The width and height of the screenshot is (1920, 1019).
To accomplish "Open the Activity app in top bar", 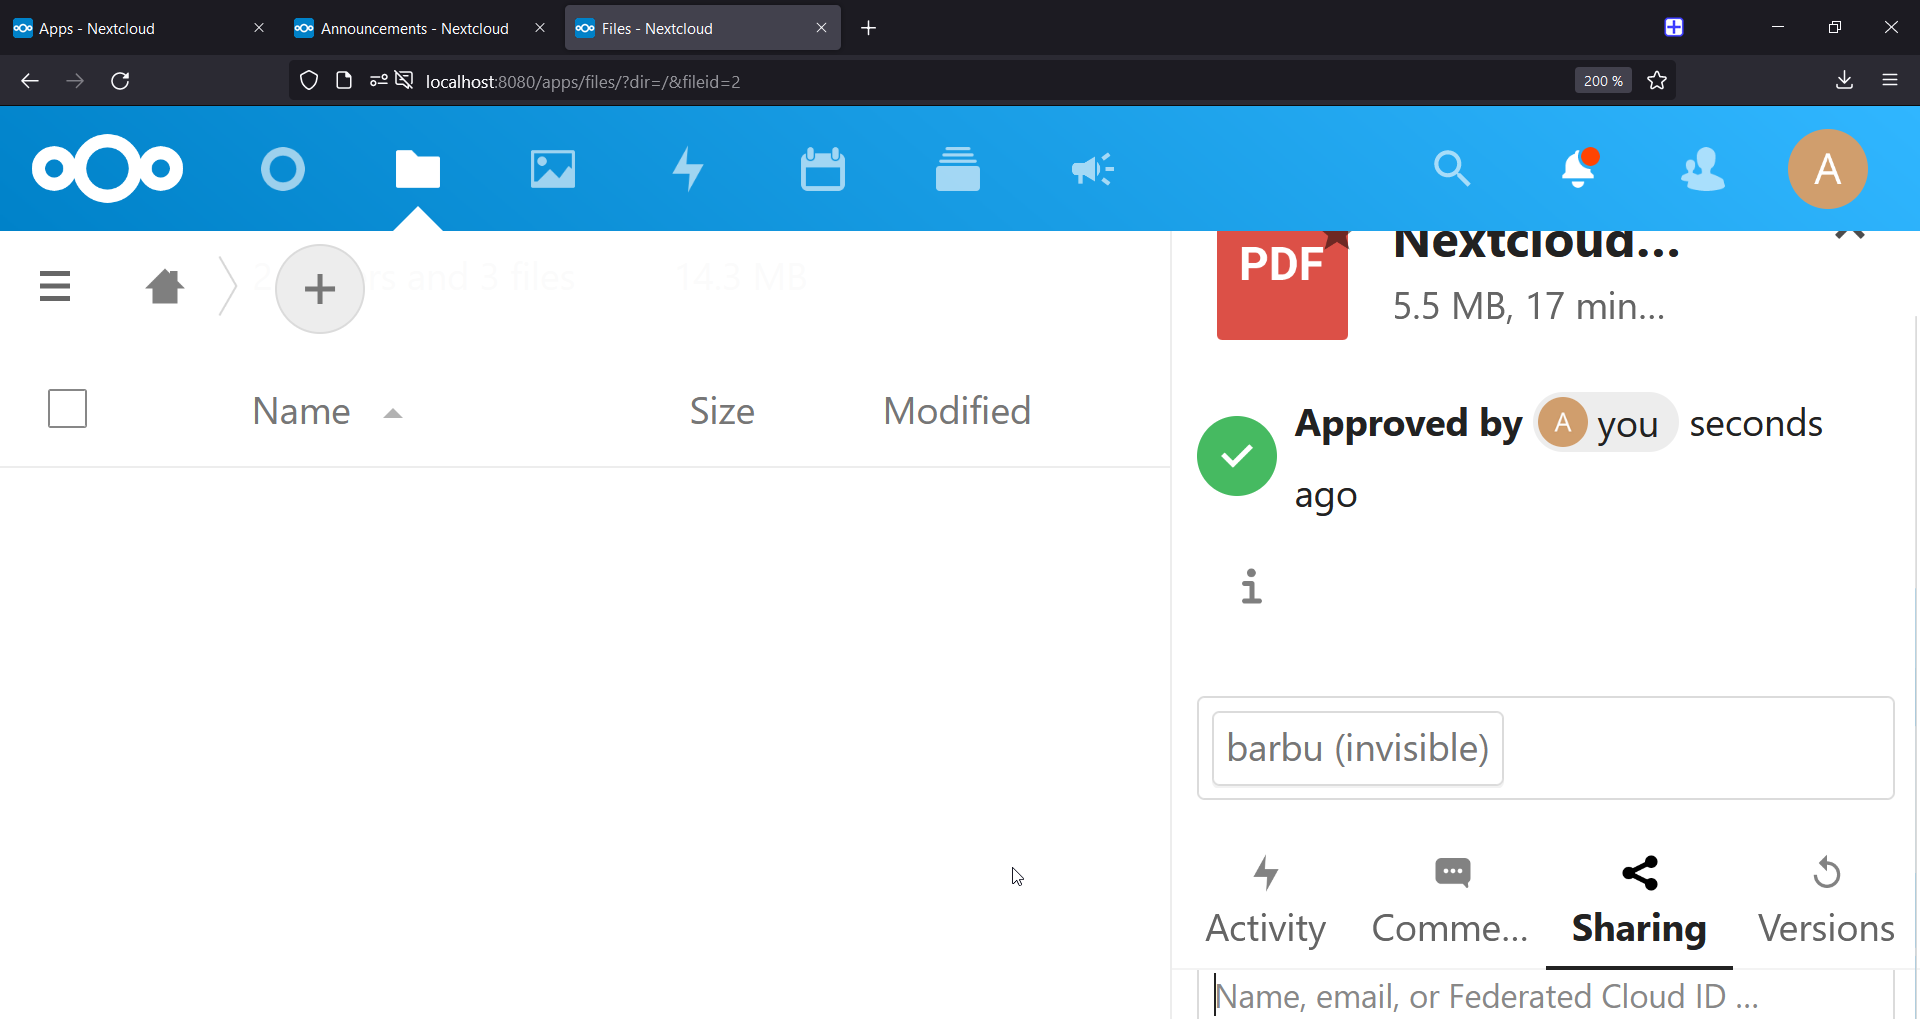I will 688,169.
